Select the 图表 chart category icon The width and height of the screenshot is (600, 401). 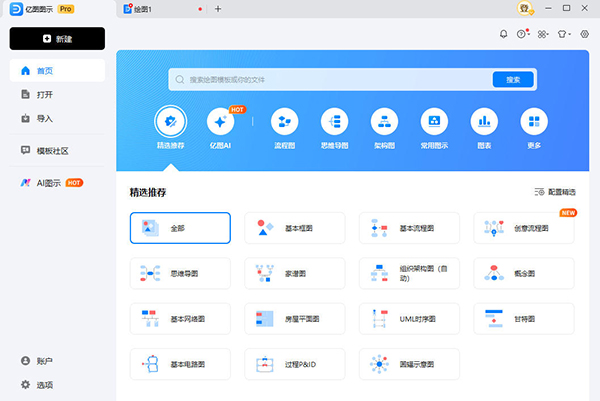[x=484, y=122]
